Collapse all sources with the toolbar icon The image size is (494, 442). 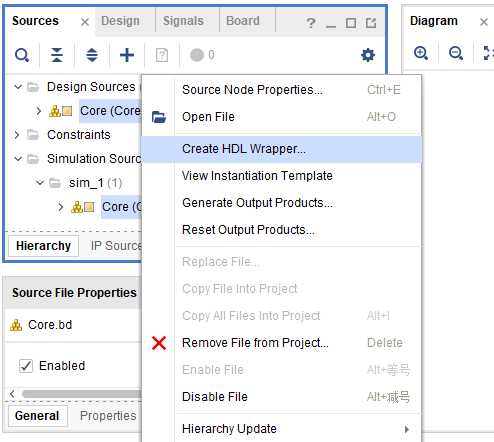[57, 55]
